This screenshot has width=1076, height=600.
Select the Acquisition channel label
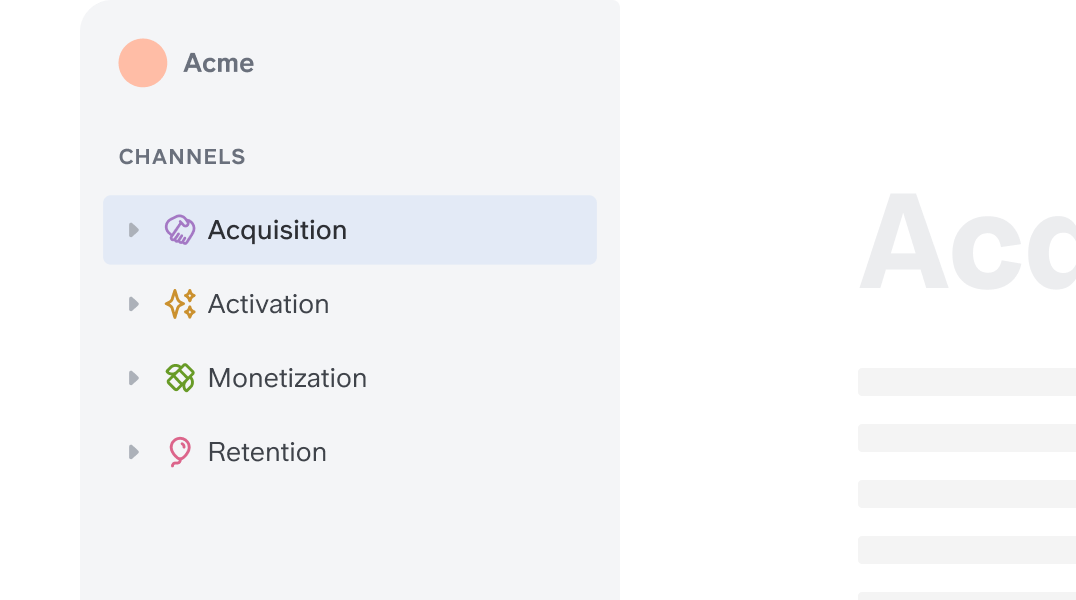pos(277,230)
